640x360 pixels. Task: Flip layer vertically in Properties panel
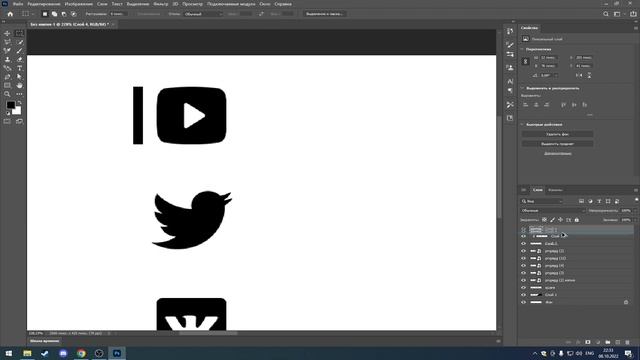pyautogui.click(x=589, y=76)
